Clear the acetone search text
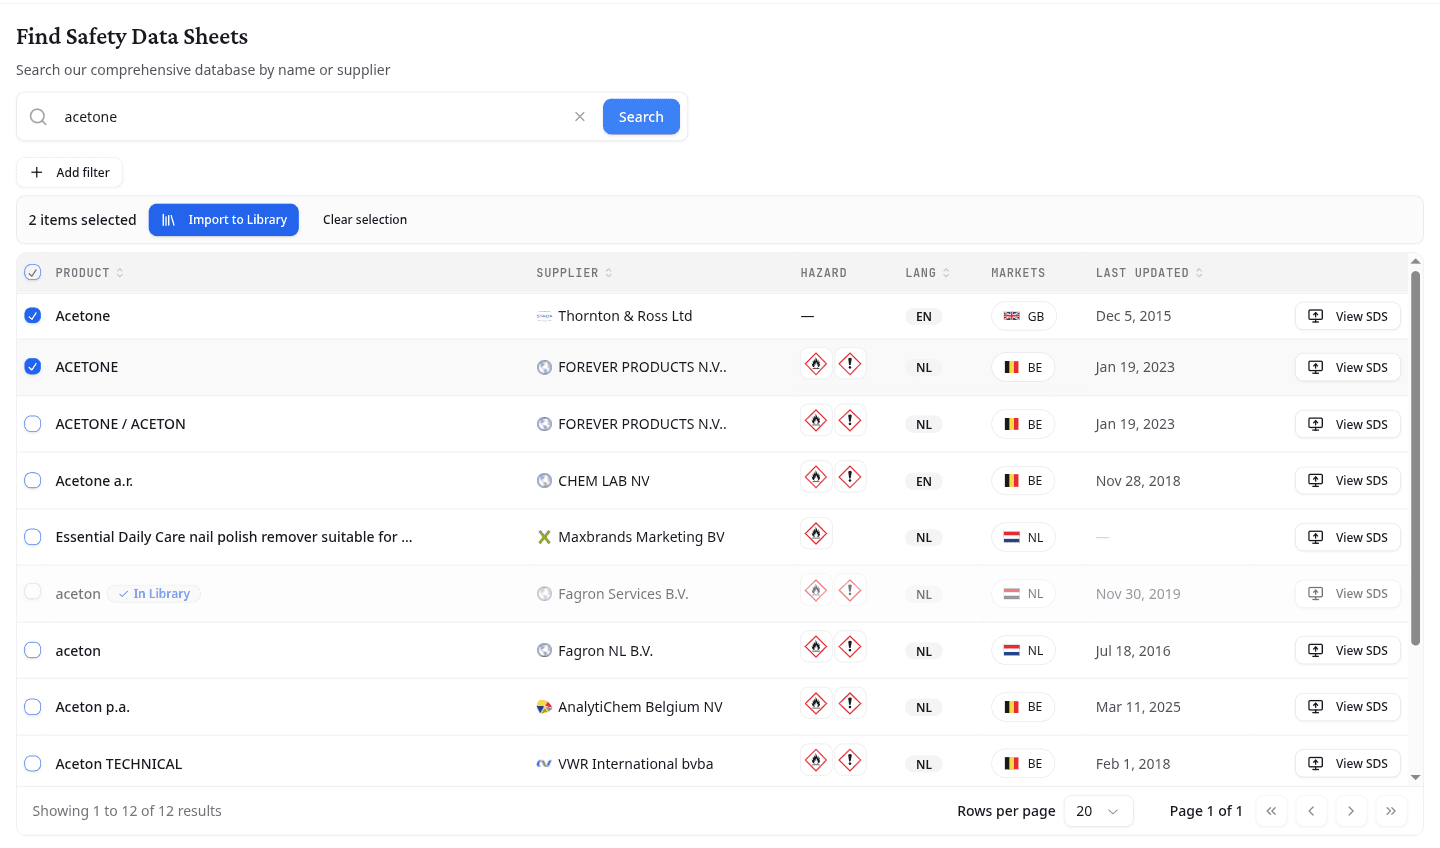 [x=580, y=117]
